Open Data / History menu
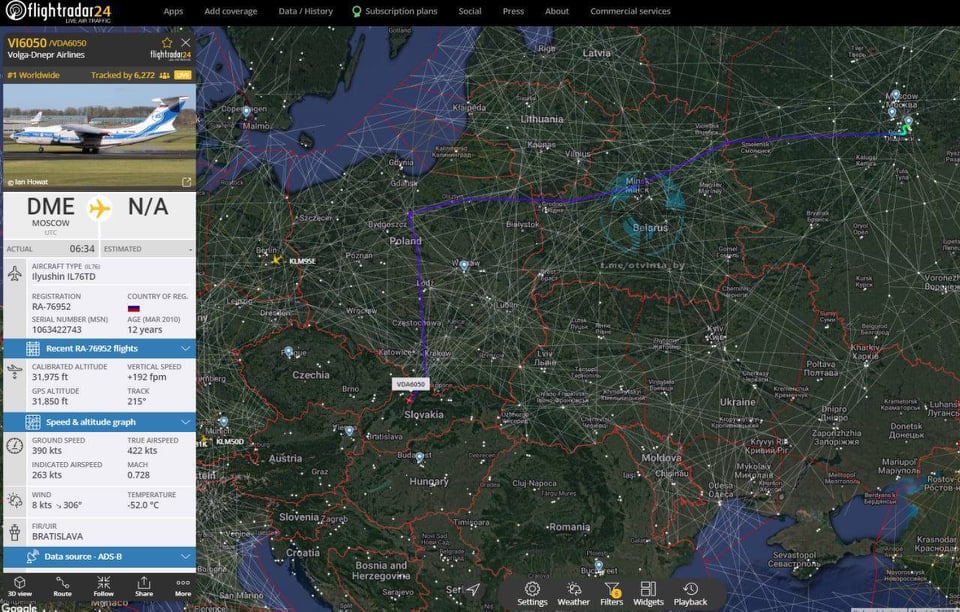This screenshot has width=960, height=612. [x=306, y=11]
